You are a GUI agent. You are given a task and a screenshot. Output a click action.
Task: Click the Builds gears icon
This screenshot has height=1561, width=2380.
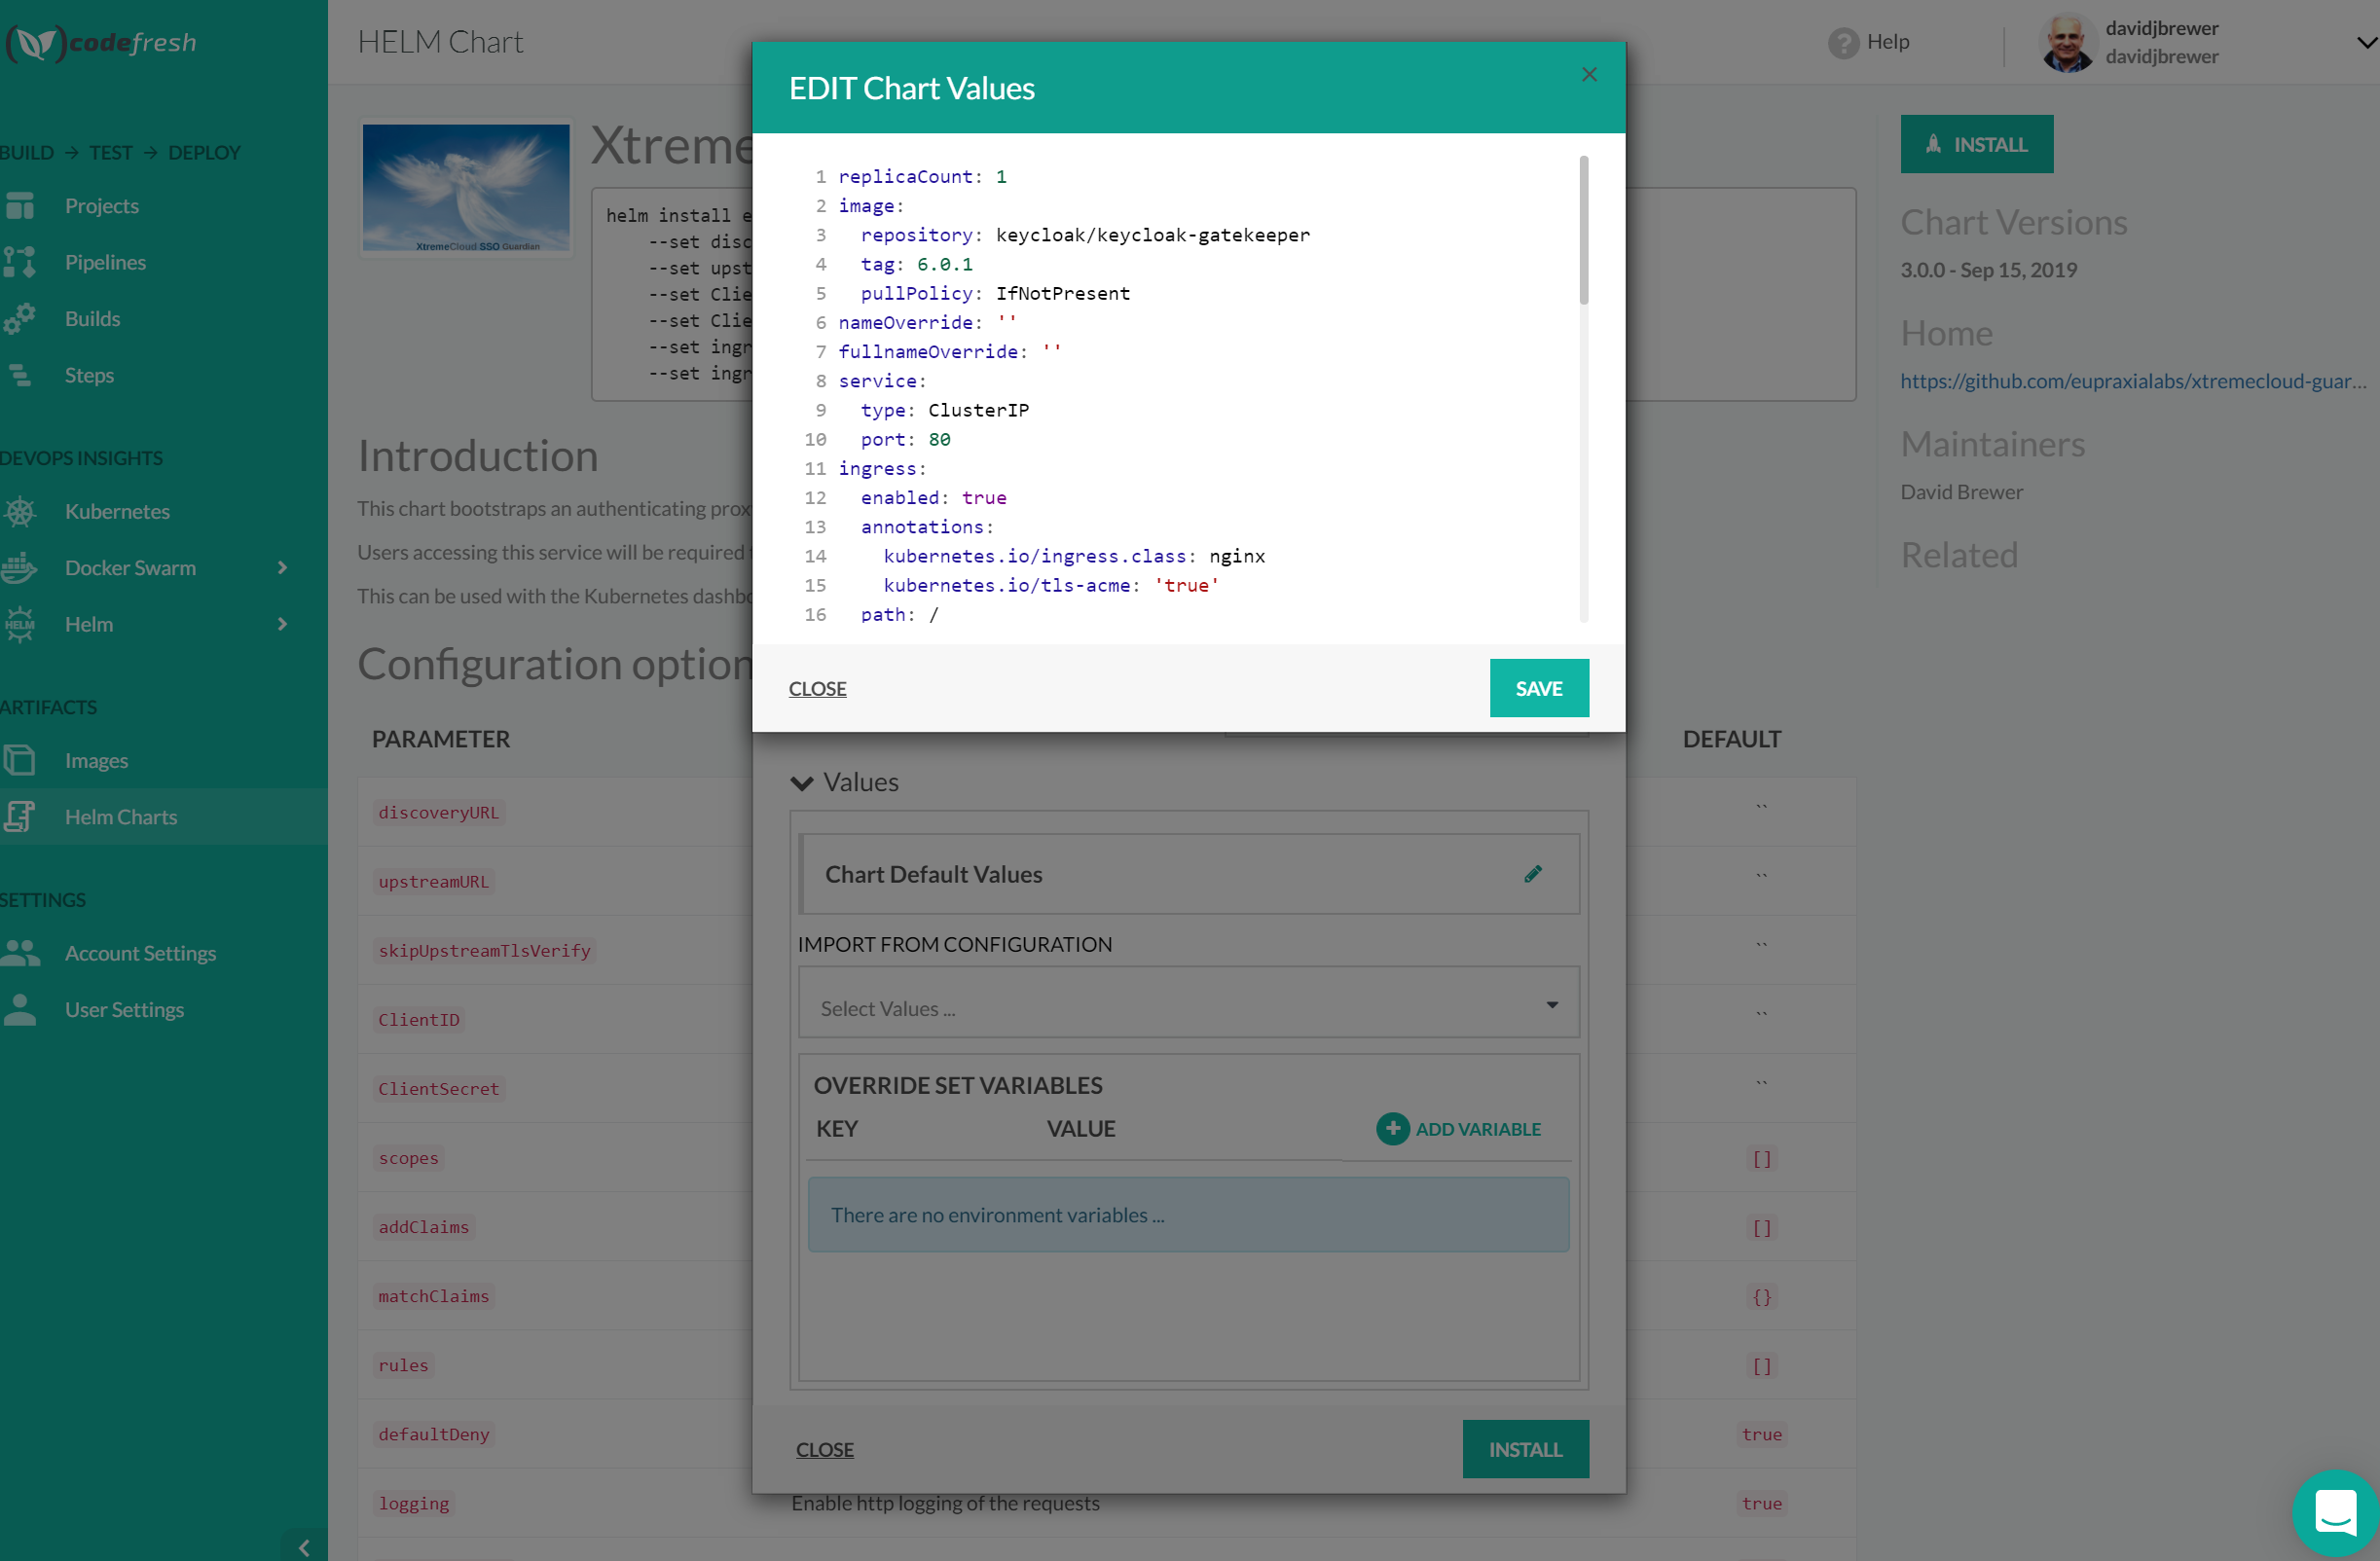(20, 318)
